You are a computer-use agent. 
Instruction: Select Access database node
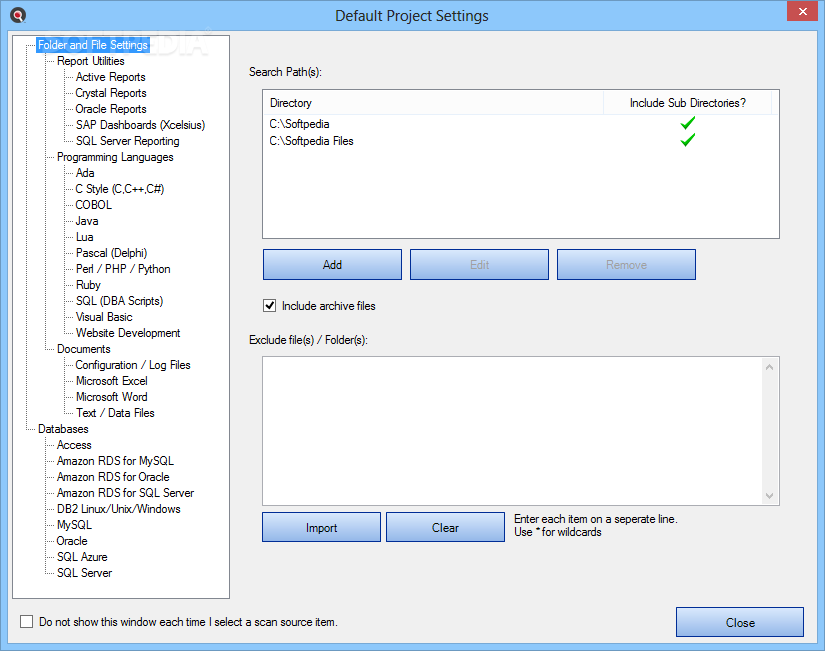click(x=74, y=445)
